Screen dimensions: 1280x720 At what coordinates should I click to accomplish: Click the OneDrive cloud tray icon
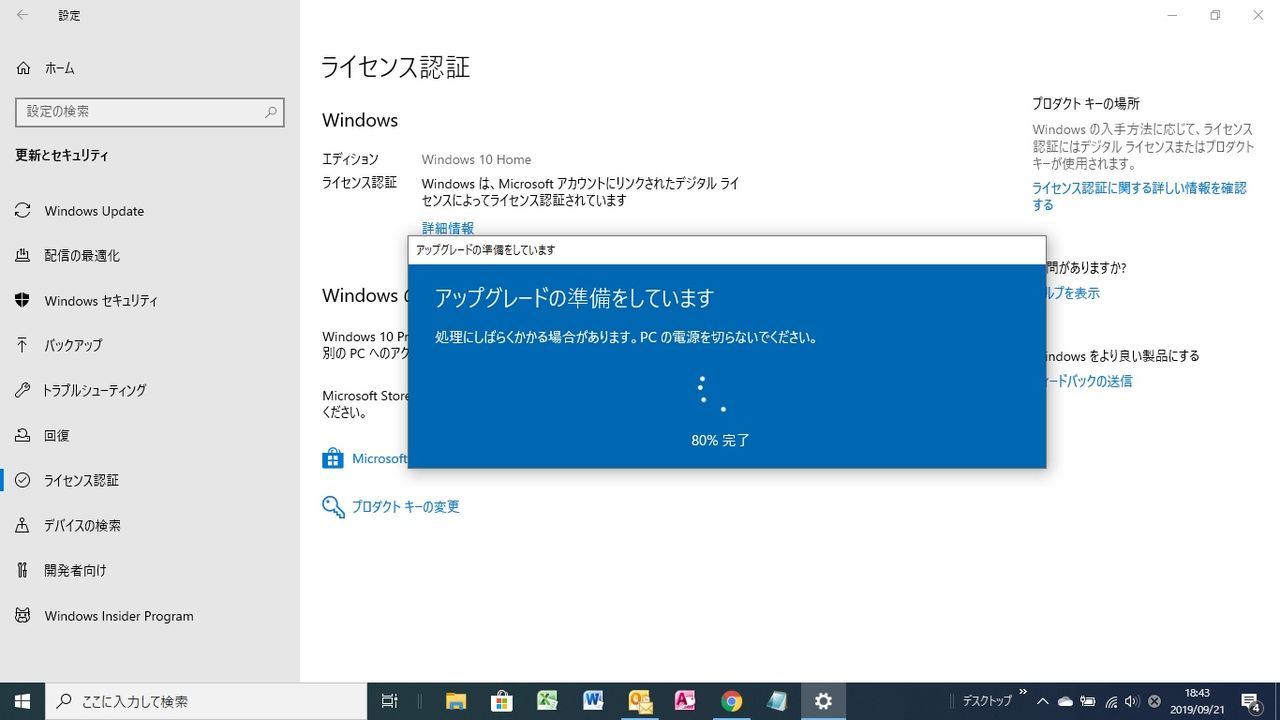pyautogui.click(x=1065, y=701)
